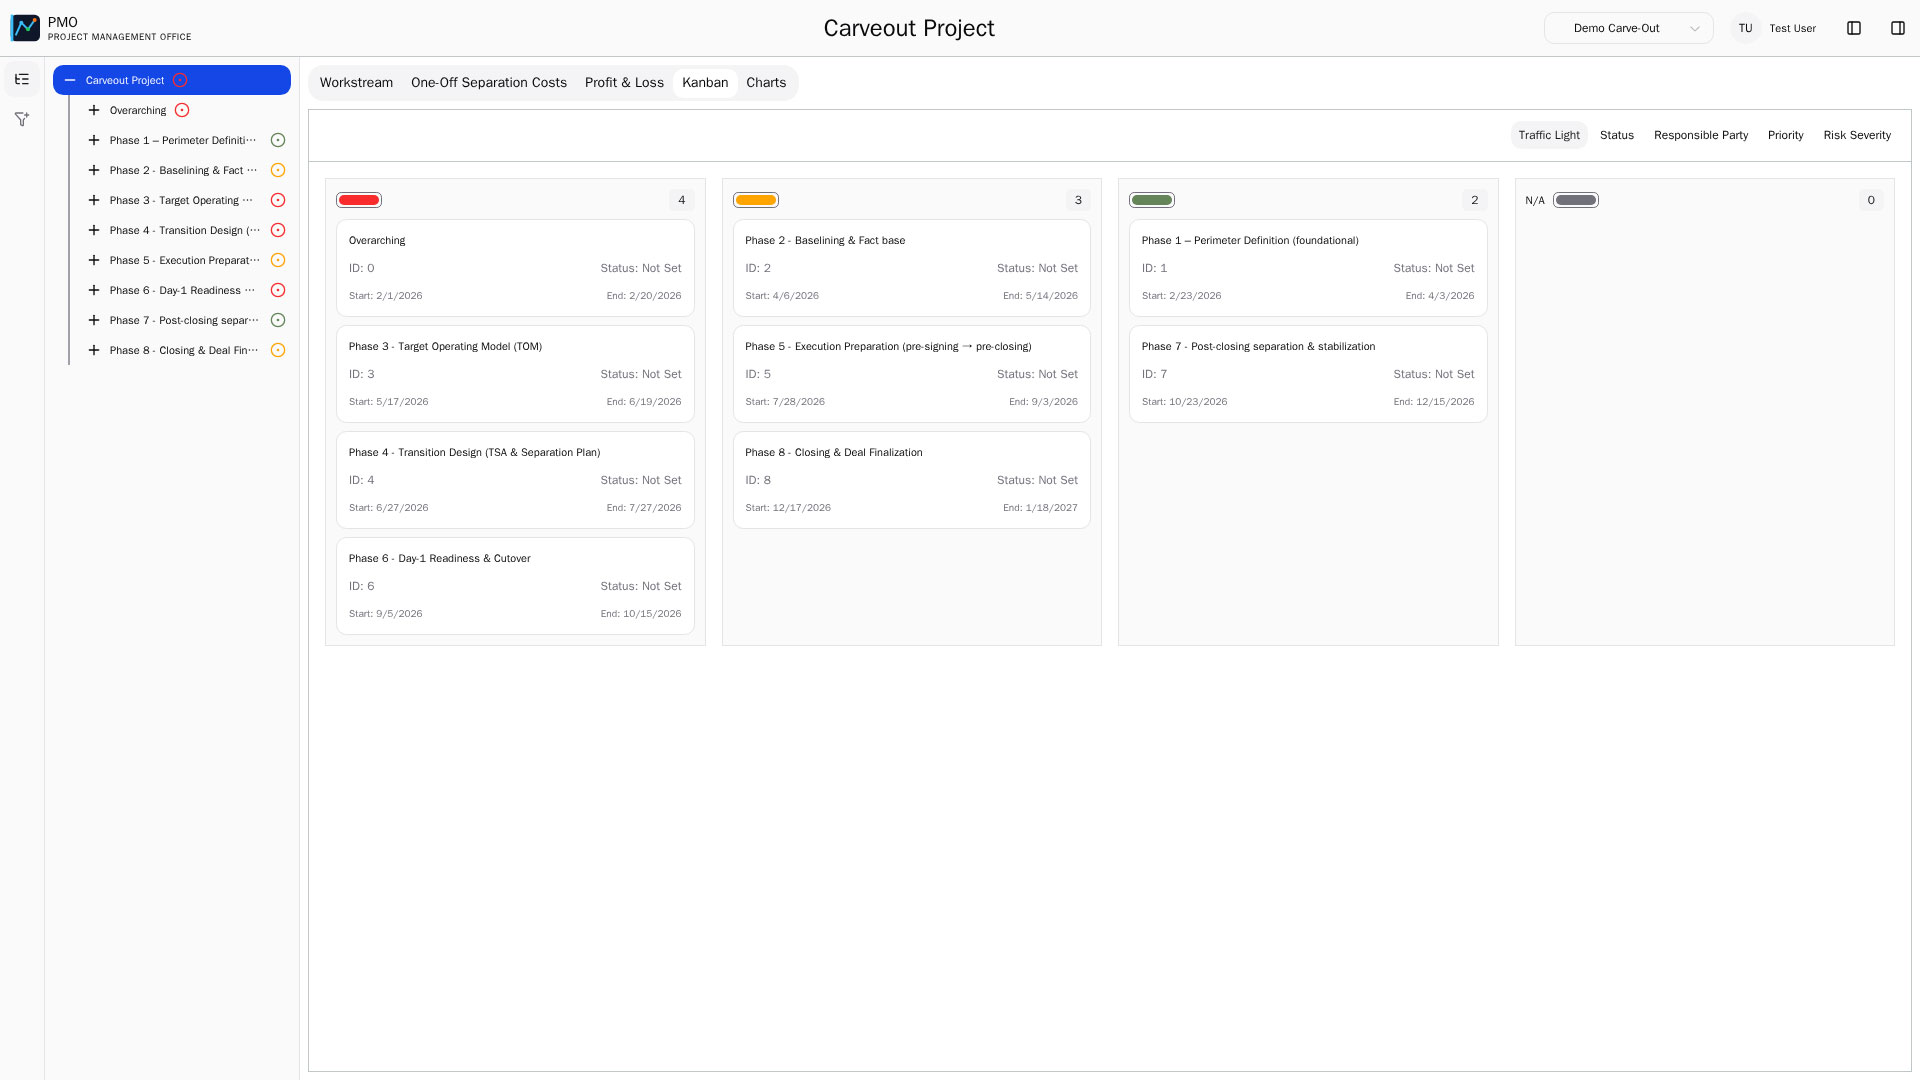Open the Profit & Loss tab
This screenshot has width=1920, height=1080.
click(624, 82)
